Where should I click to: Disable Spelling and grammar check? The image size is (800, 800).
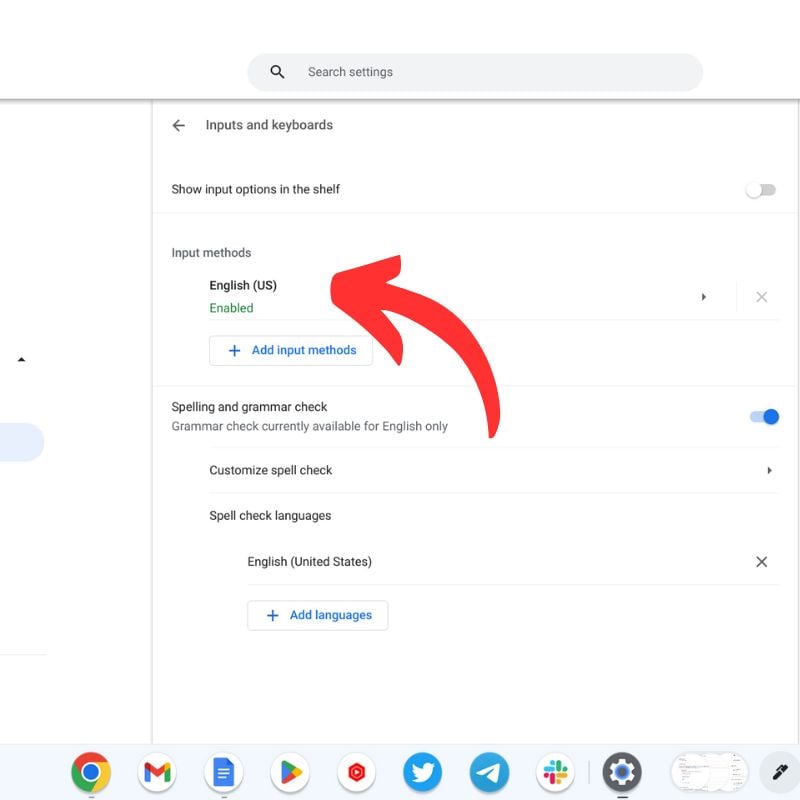pyautogui.click(x=763, y=416)
